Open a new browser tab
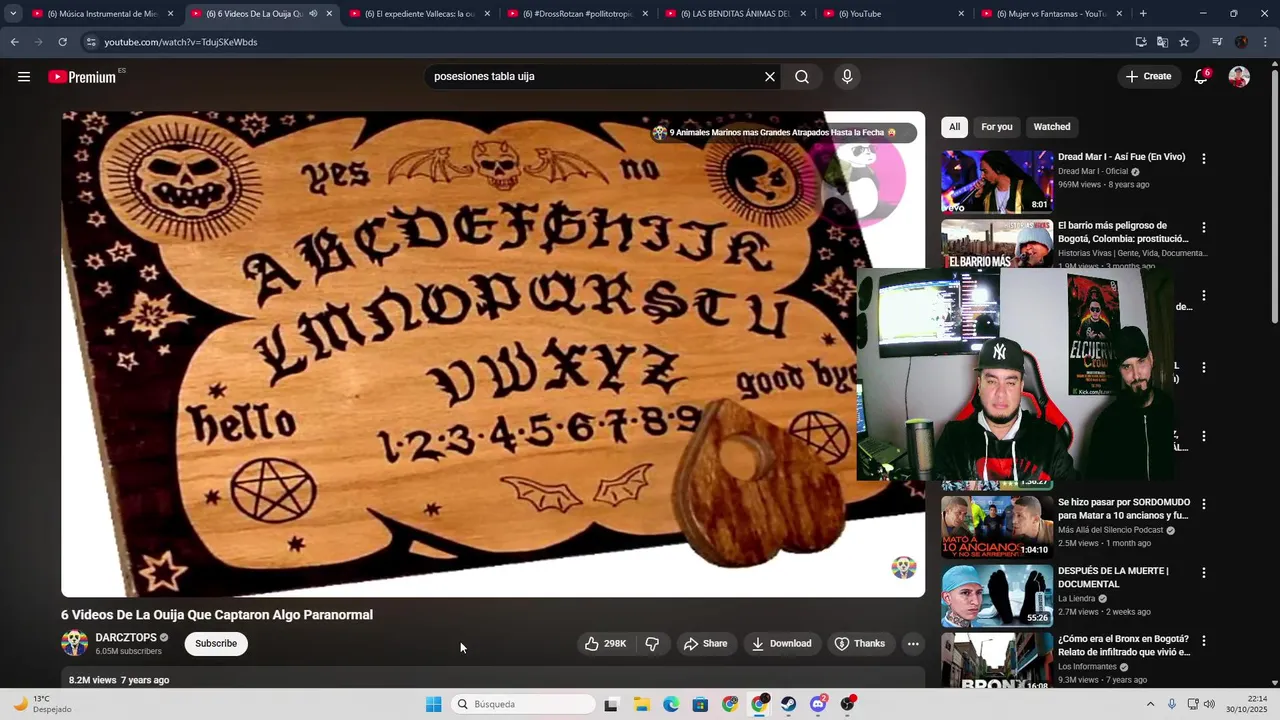The image size is (1280, 720). tap(1143, 14)
